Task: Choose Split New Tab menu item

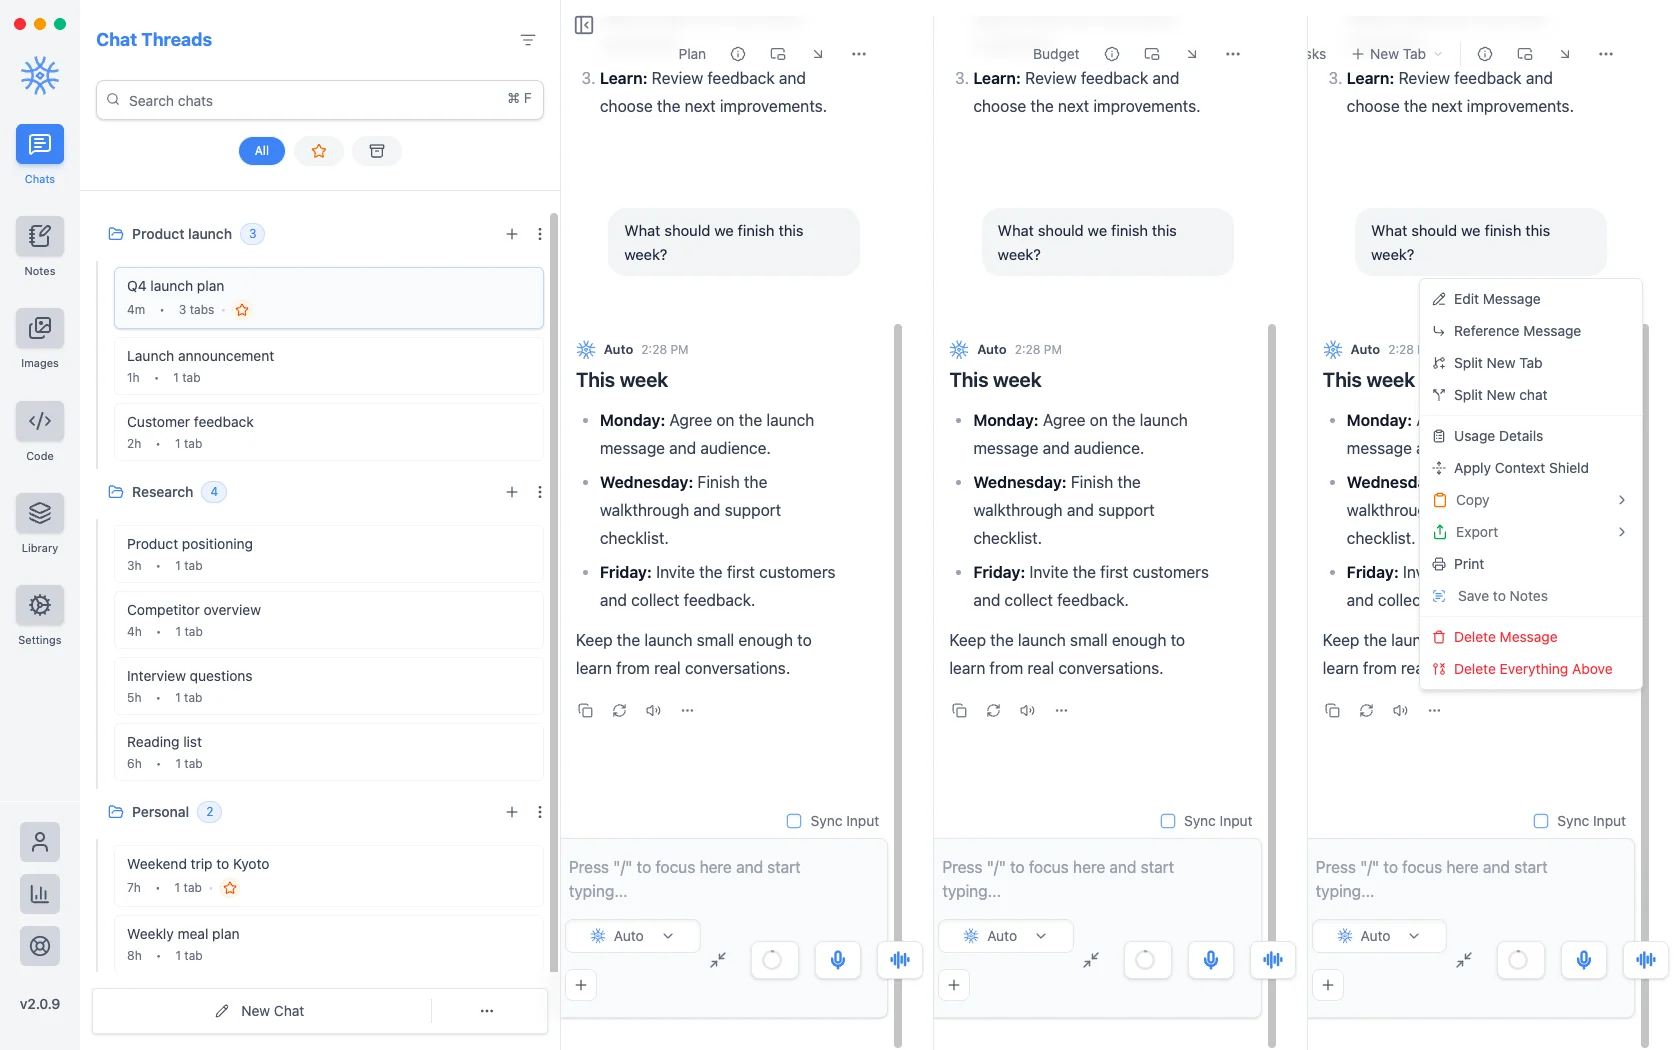Action: pyautogui.click(x=1531, y=363)
